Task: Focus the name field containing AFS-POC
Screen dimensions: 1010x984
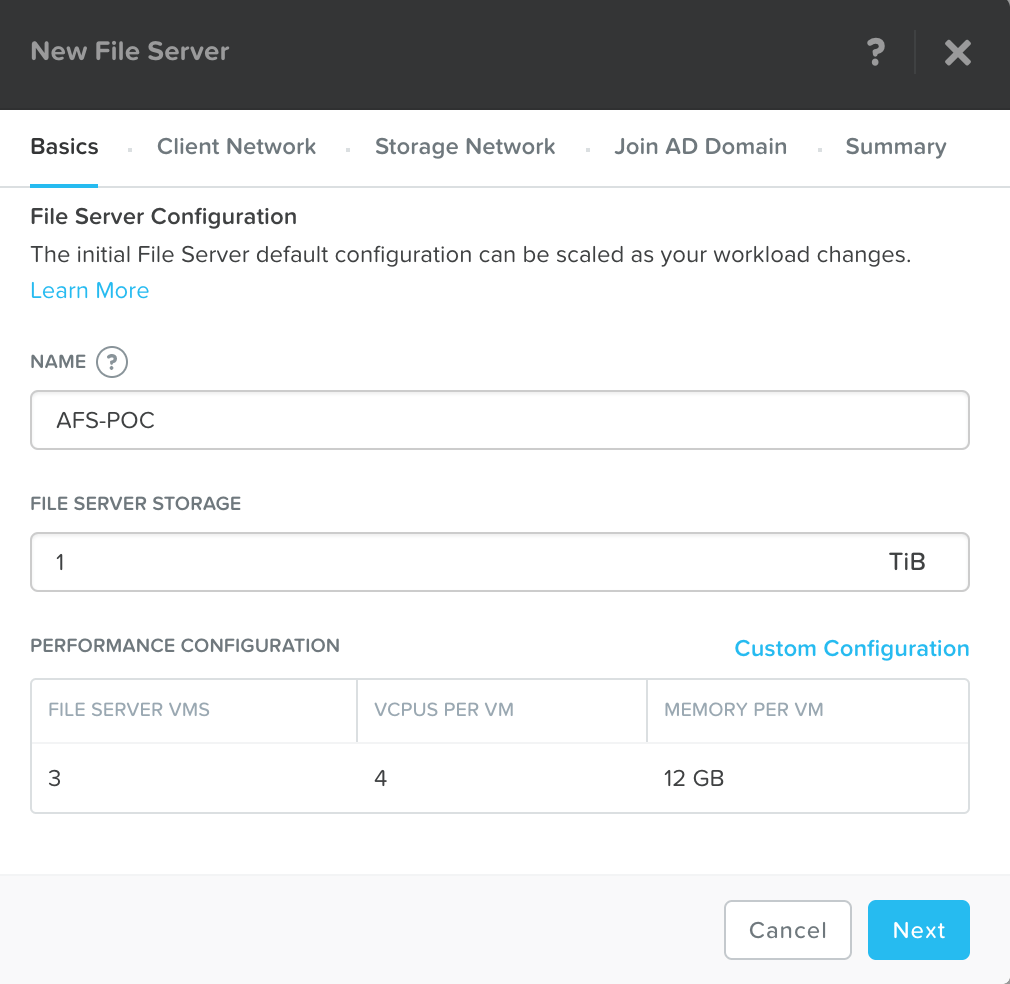Action: [x=500, y=420]
